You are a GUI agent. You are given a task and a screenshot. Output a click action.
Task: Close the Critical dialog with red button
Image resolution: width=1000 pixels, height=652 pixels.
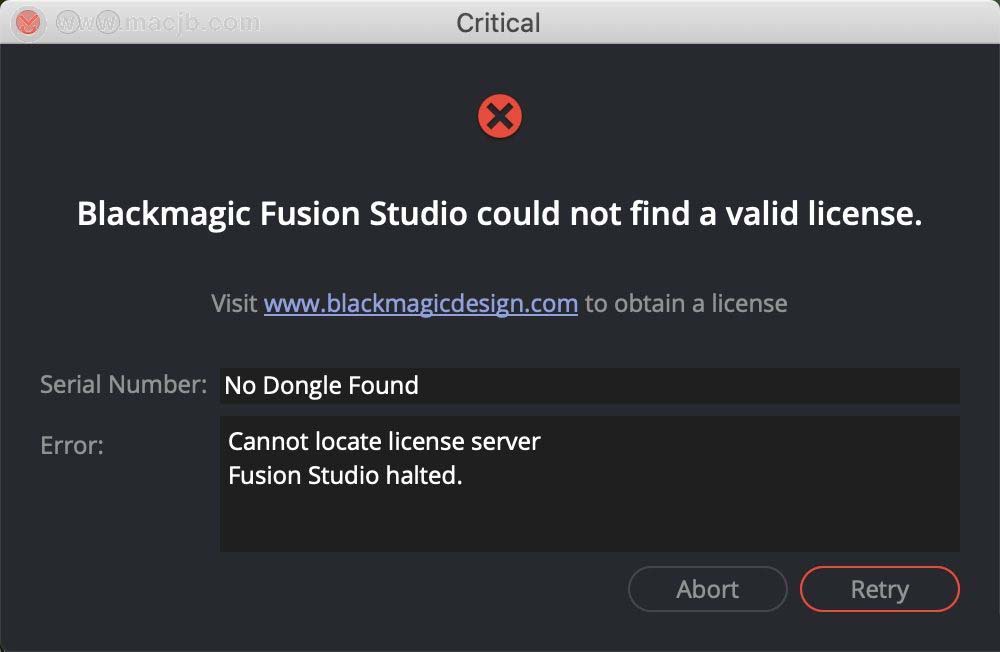(28, 23)
